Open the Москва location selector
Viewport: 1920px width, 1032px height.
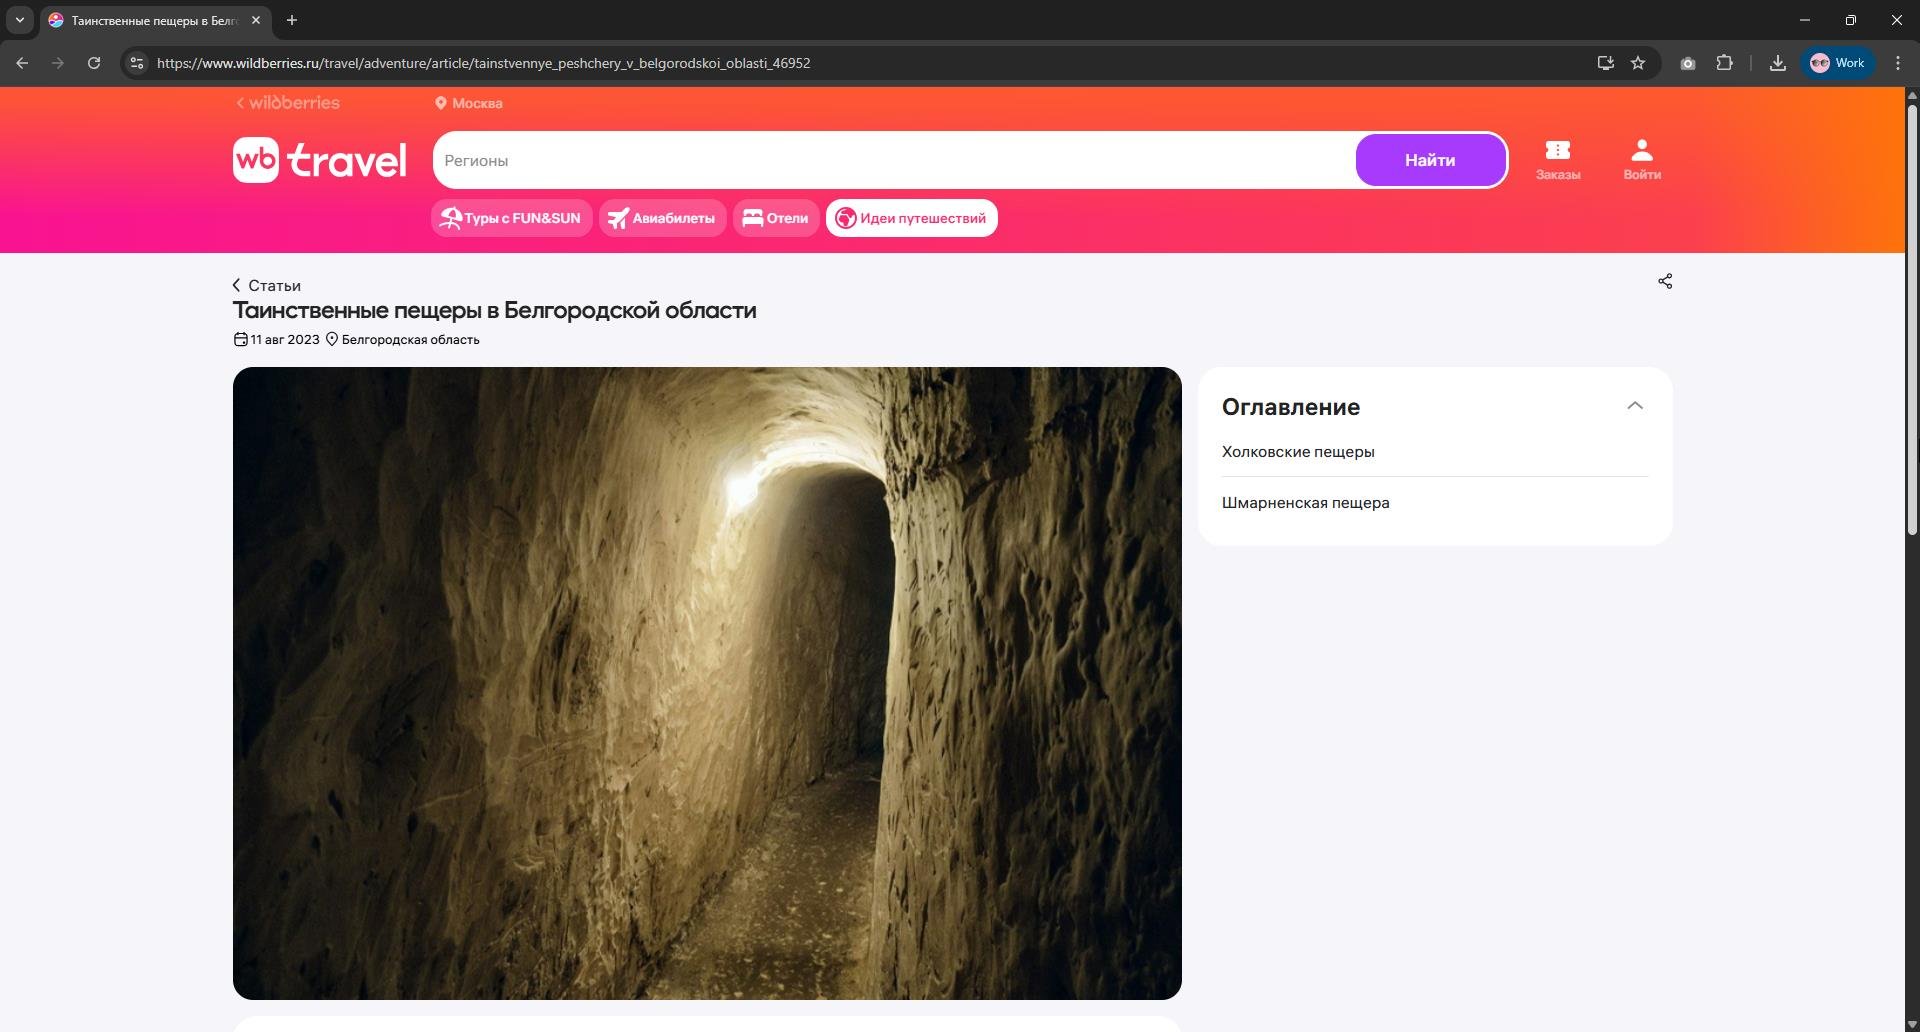tap(468, 103)
